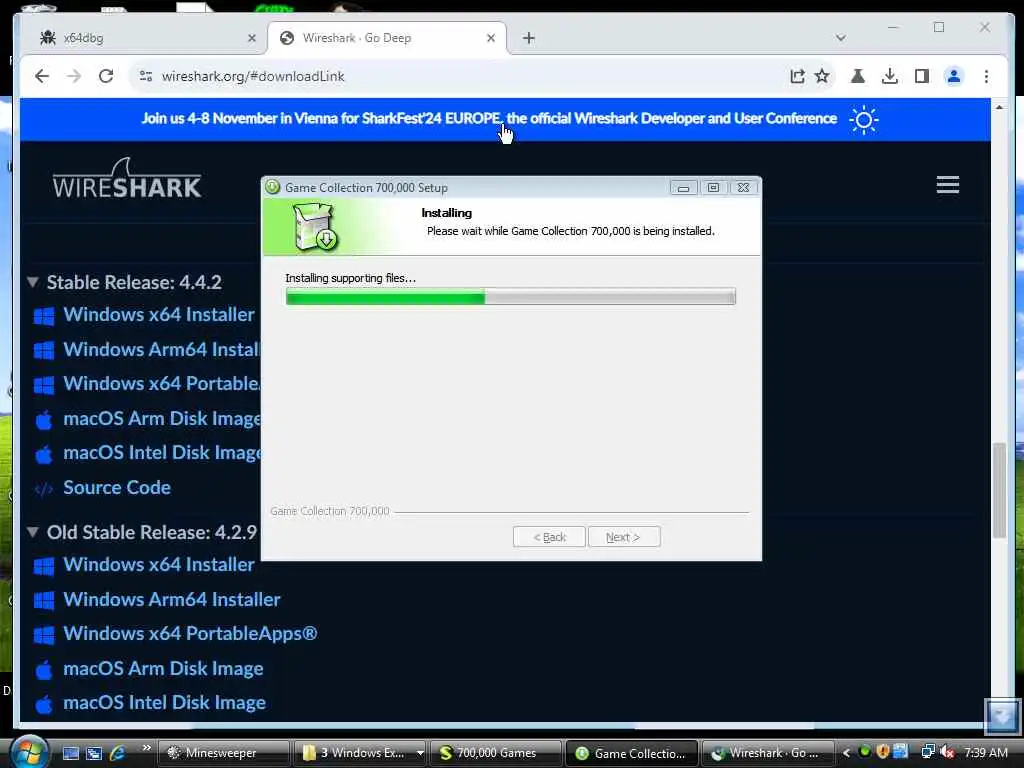Collapse the Stable Release 4.4.2 section

32,282
